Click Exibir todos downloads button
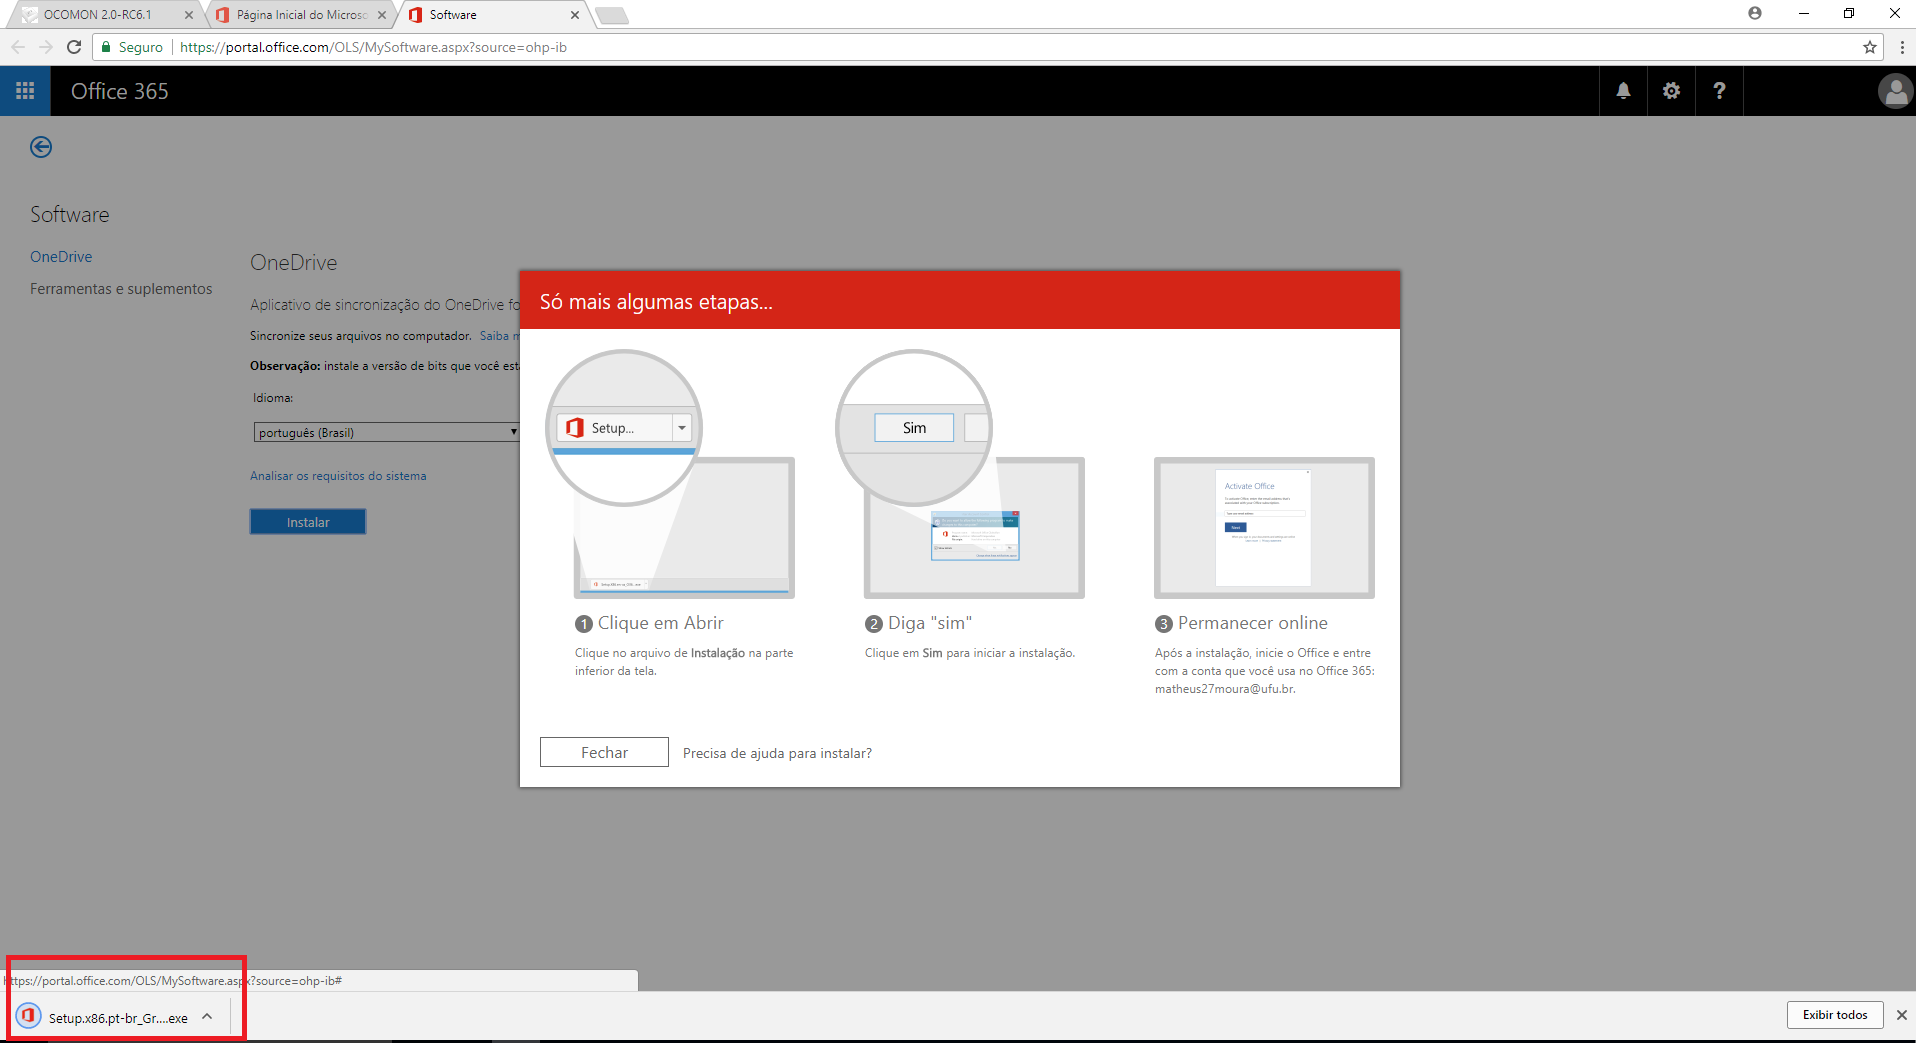 click(x=1835, y=1015)
